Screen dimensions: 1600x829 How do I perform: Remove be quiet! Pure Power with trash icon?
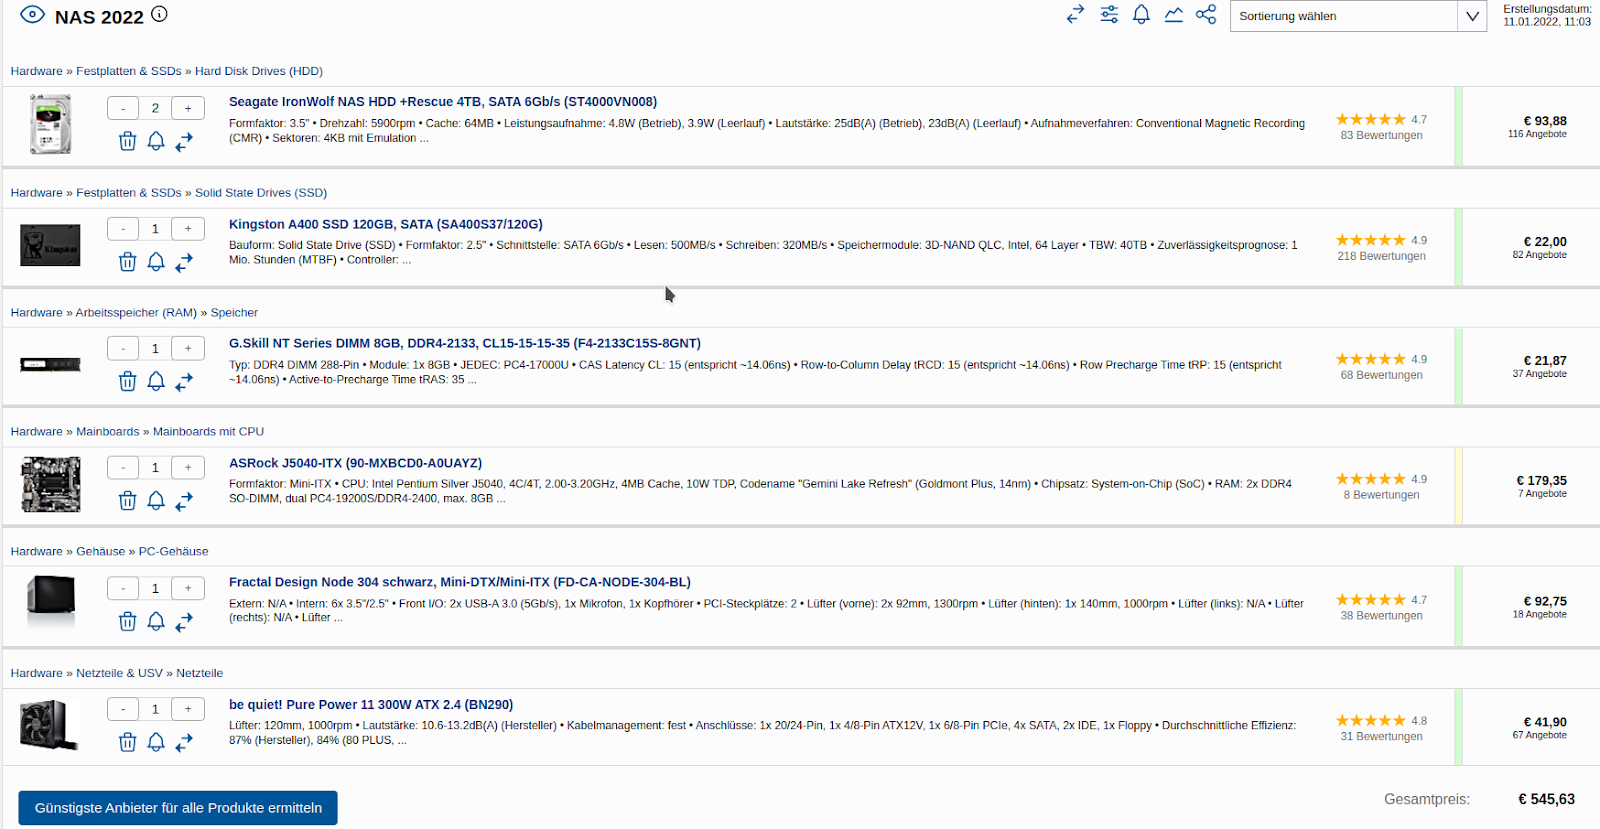[127, 742]
